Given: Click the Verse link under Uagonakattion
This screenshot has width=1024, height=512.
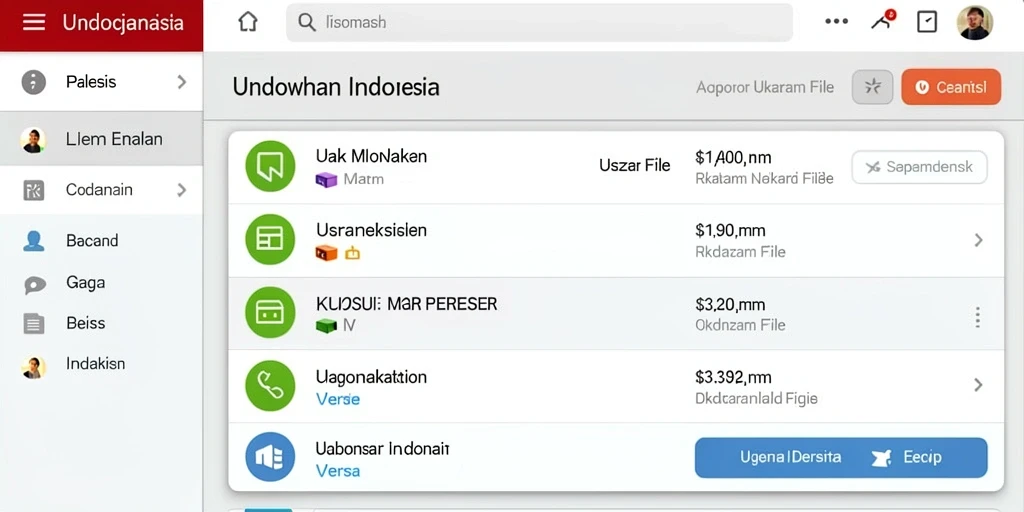Looking at the screenshot, I should pos(338,398).
